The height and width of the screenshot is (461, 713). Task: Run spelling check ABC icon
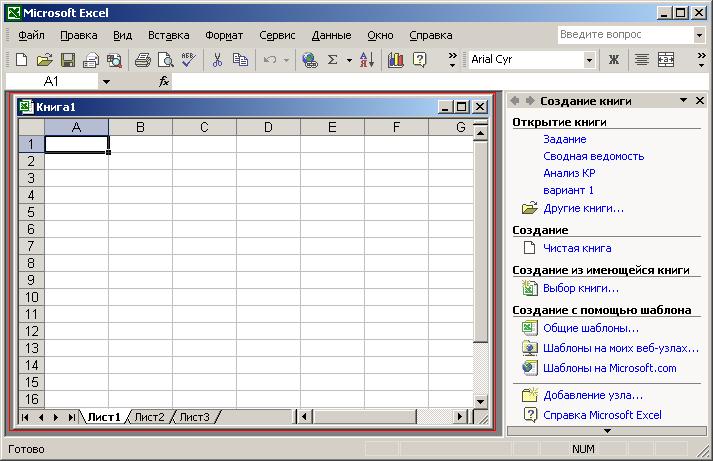[x=188, y=60]
